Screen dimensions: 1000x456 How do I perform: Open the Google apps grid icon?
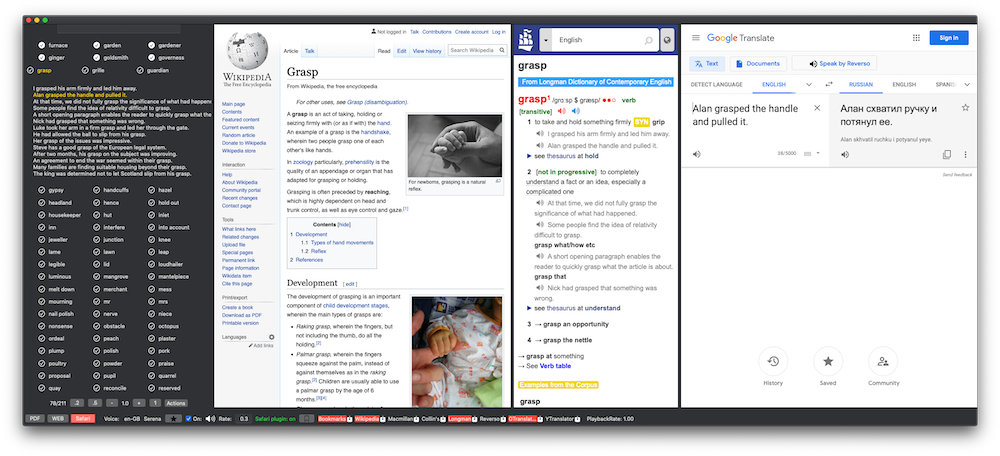click(x=915, y=38)
